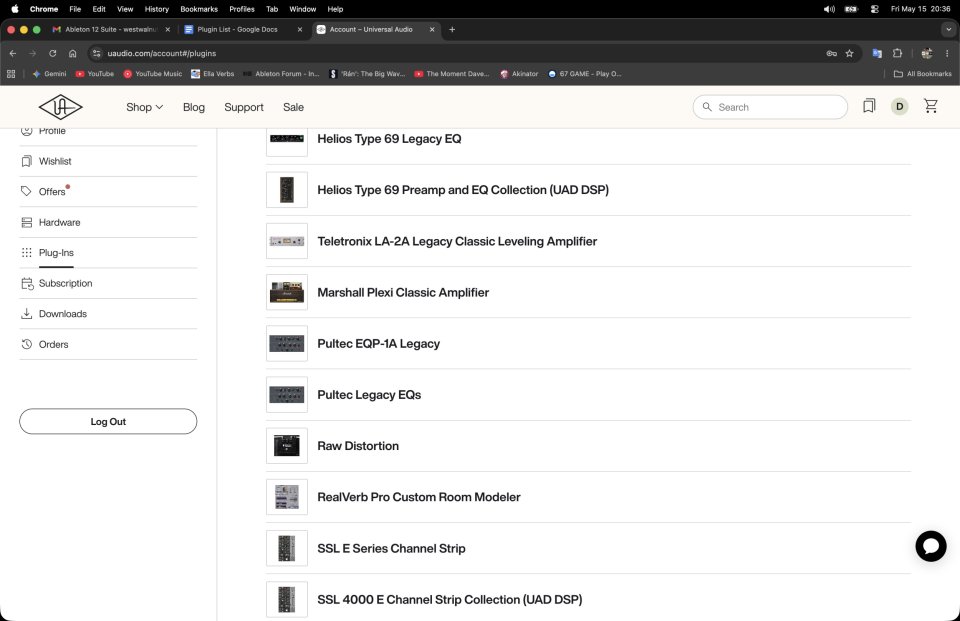Open a new browser tab
This screenshot has height=621, width=960.
pos(452,29)
